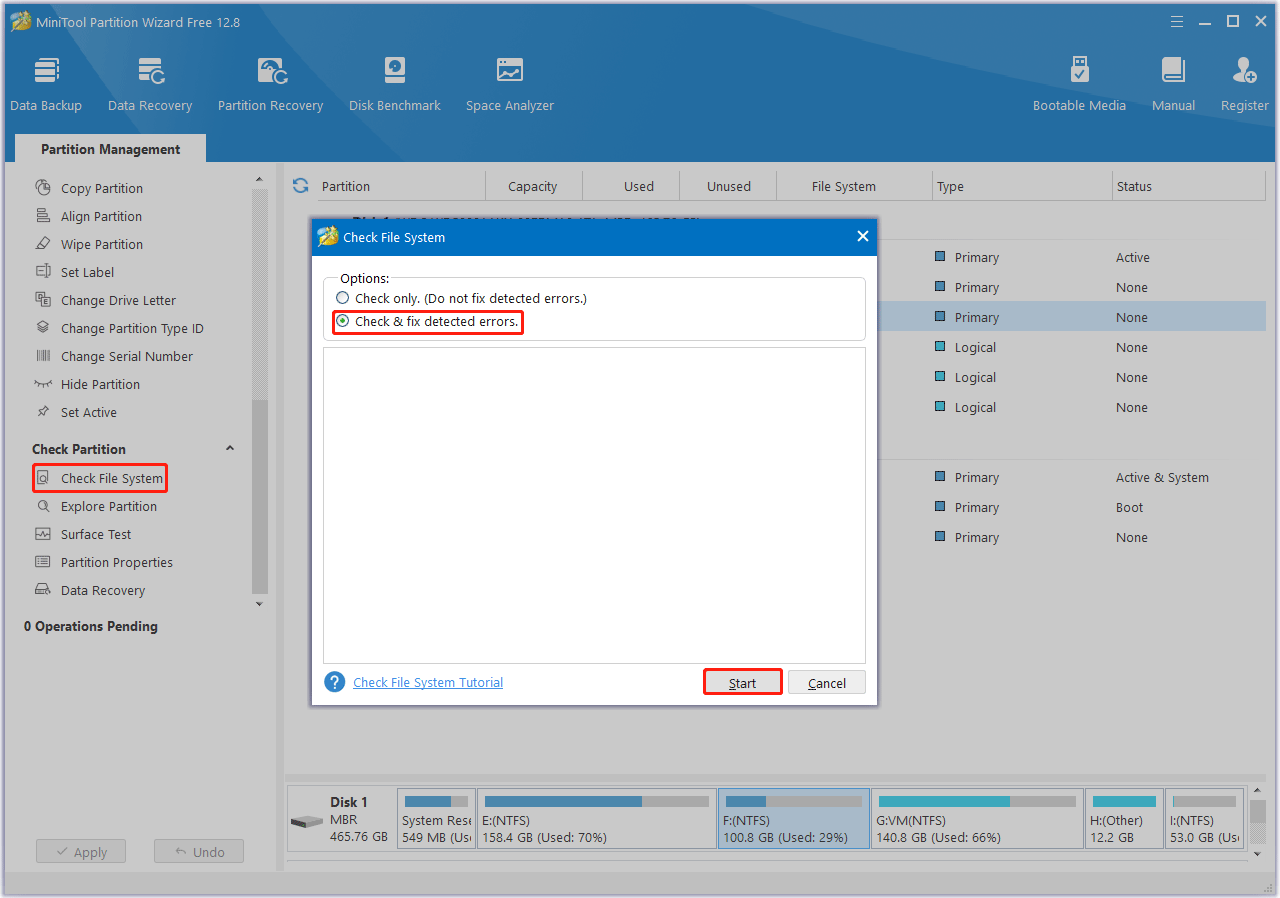Create Bootable Media
The image size is (1280, 898).
(1079, 82)
